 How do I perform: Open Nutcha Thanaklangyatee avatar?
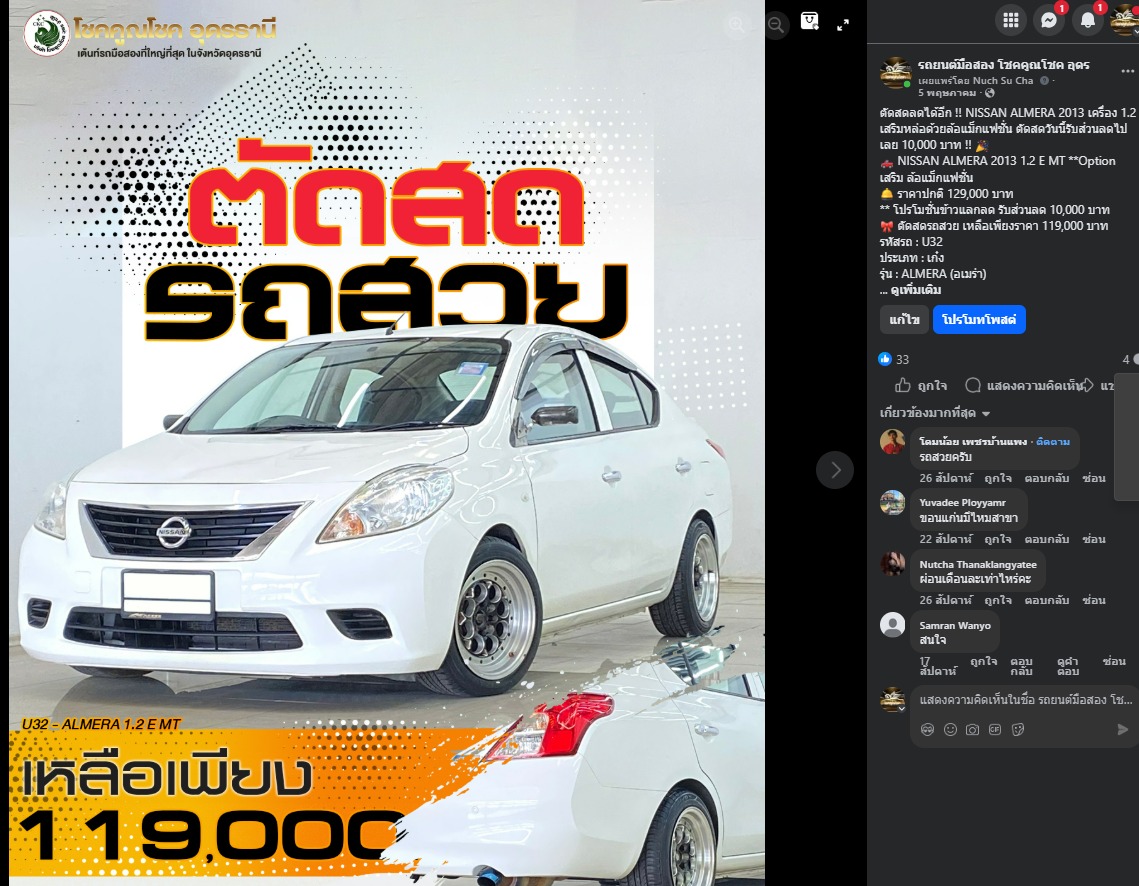click(x=893, y=563)
